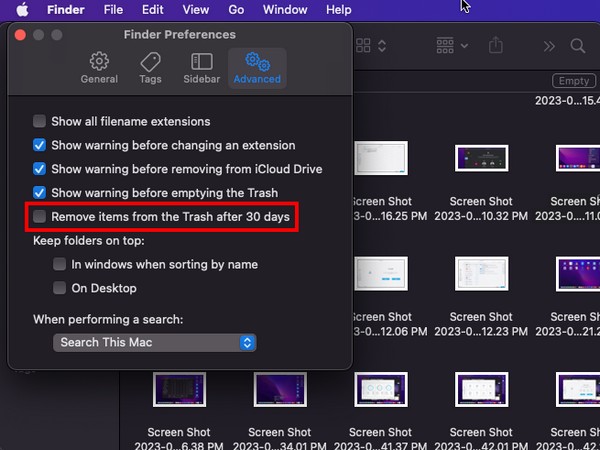
Task: Select the Screen Shot 10.32 PM thumbnail
Action: (x=481, y=158)
